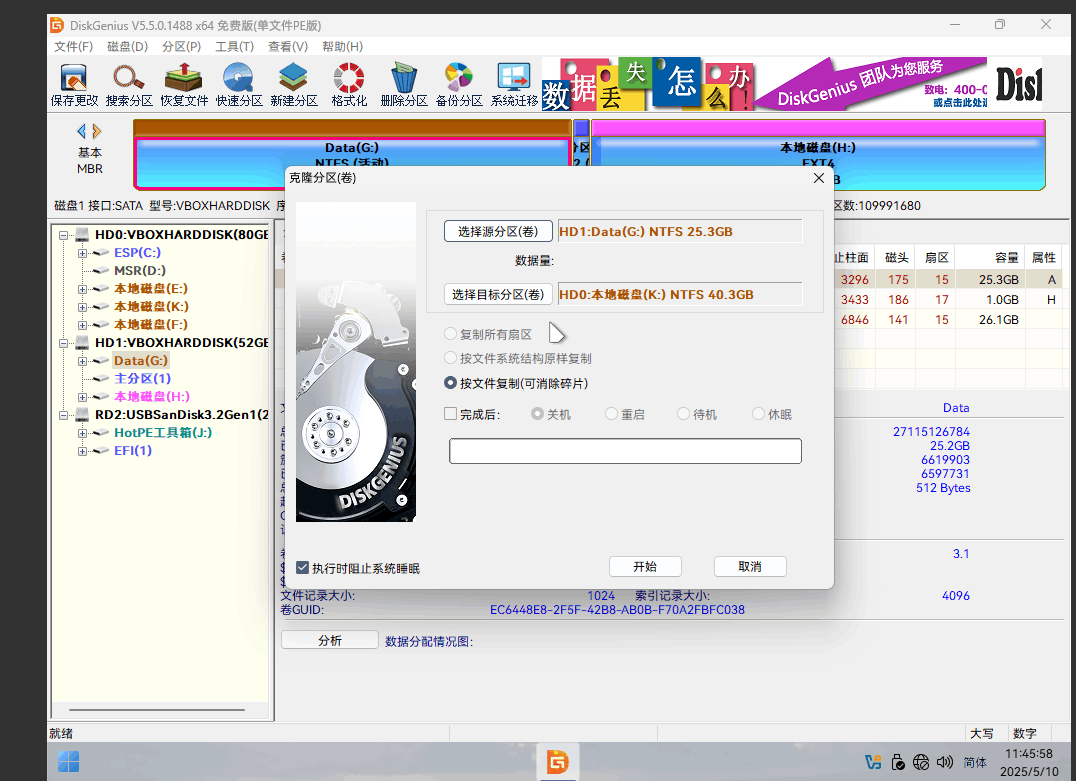Click the target partition field HD0:本地磁盘(K:)

point(680,294)
